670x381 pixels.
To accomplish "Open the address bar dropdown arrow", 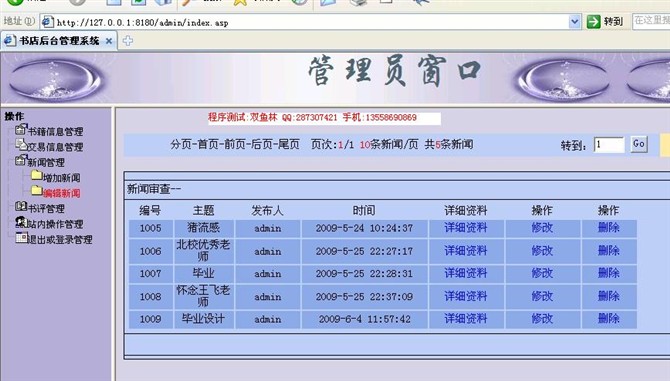I will [x=575, y=21].
